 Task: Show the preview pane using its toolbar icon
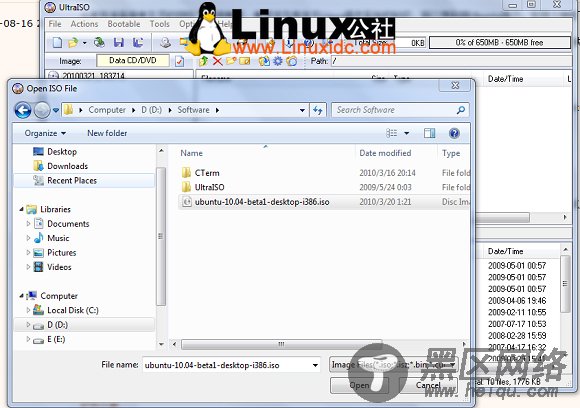pyautogui.click(x=429, y=133)
